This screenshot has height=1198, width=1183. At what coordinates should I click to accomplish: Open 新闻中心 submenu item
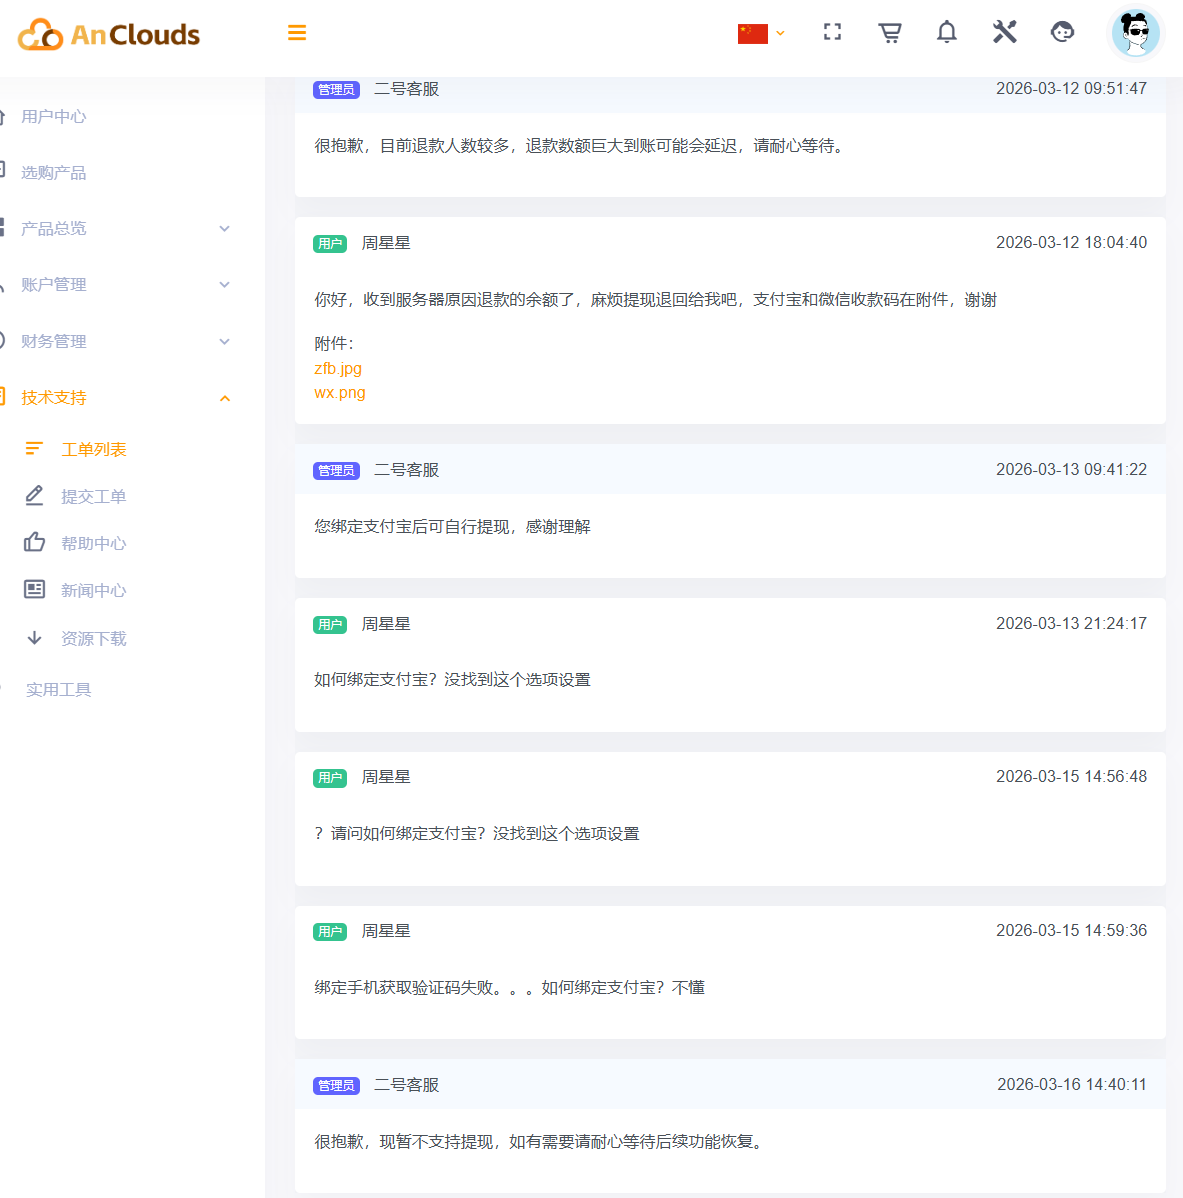[93, 591]
